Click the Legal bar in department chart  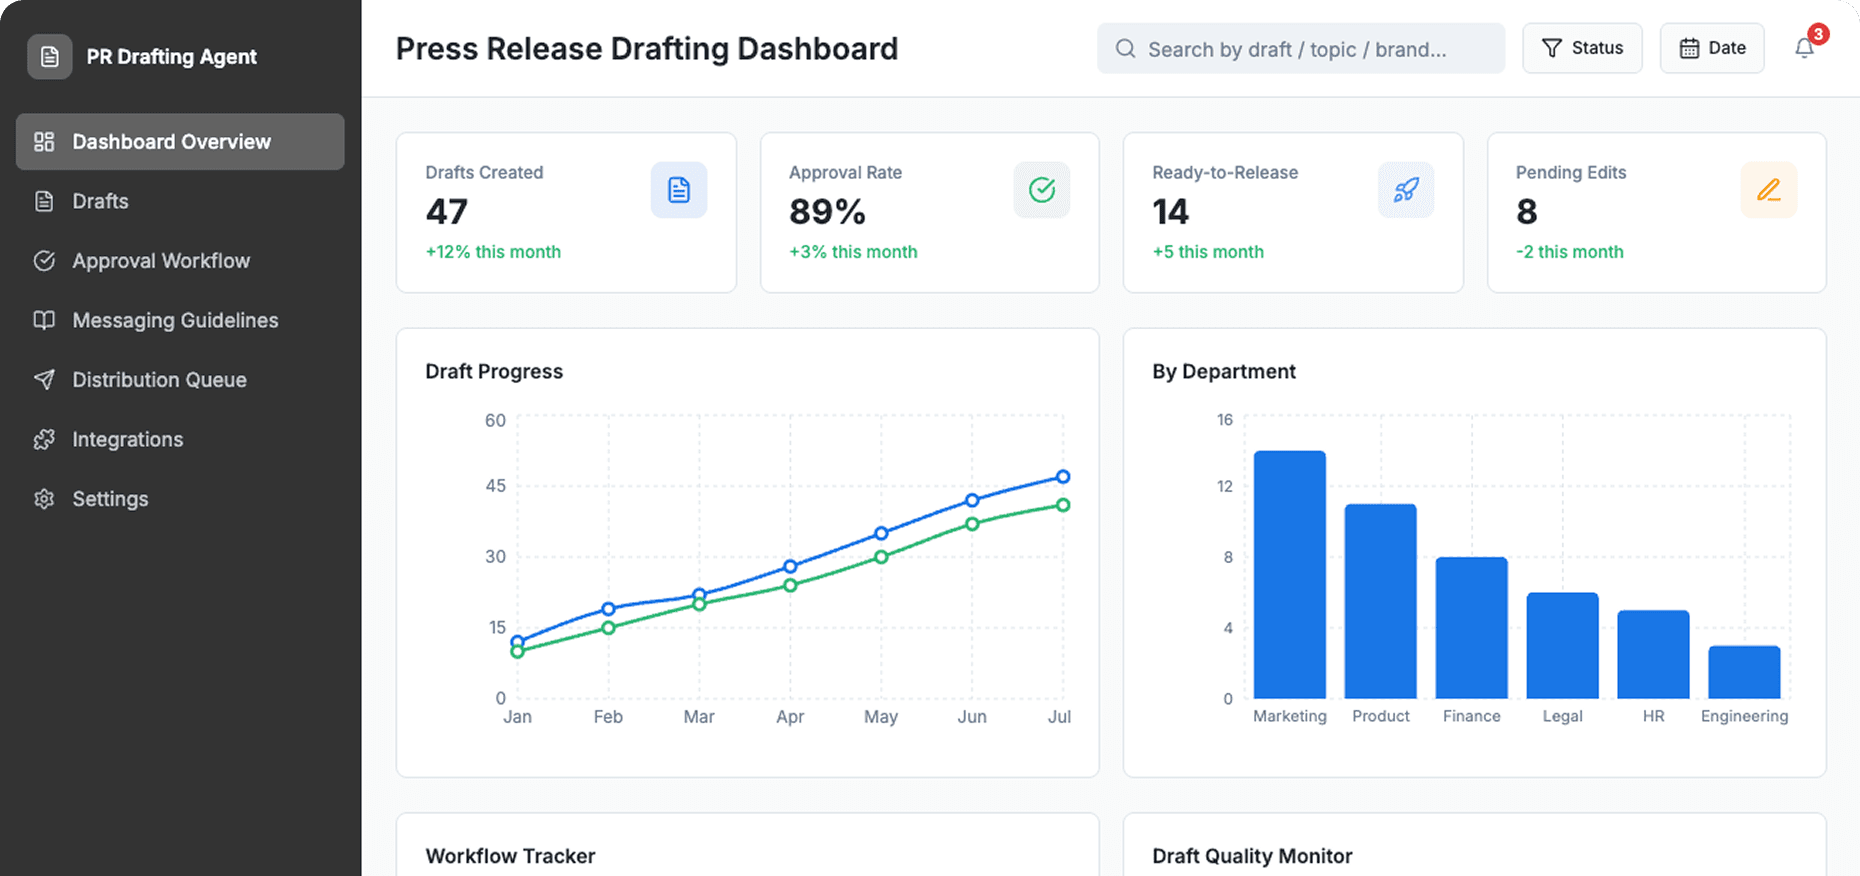(1563, 646)
